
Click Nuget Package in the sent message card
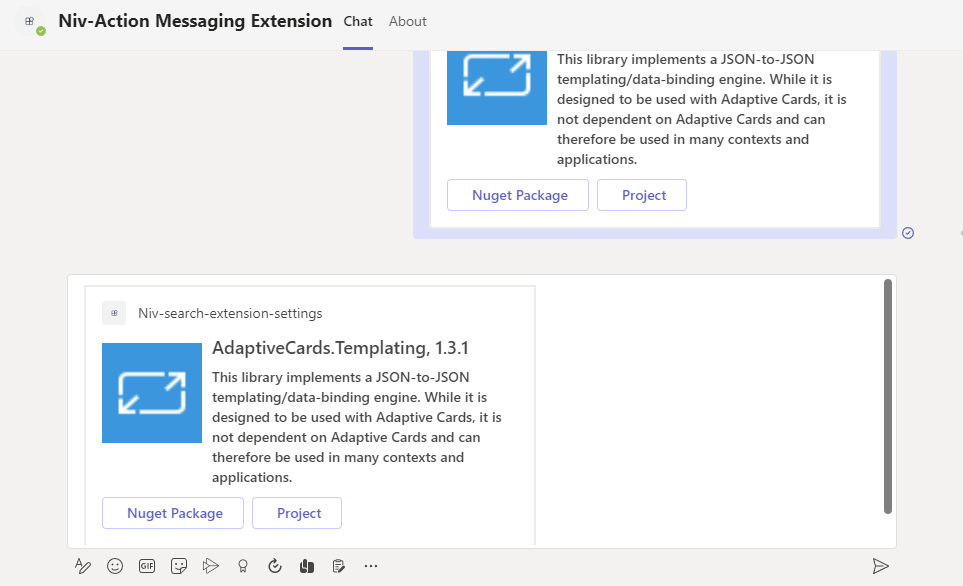[x=518, y=195]
